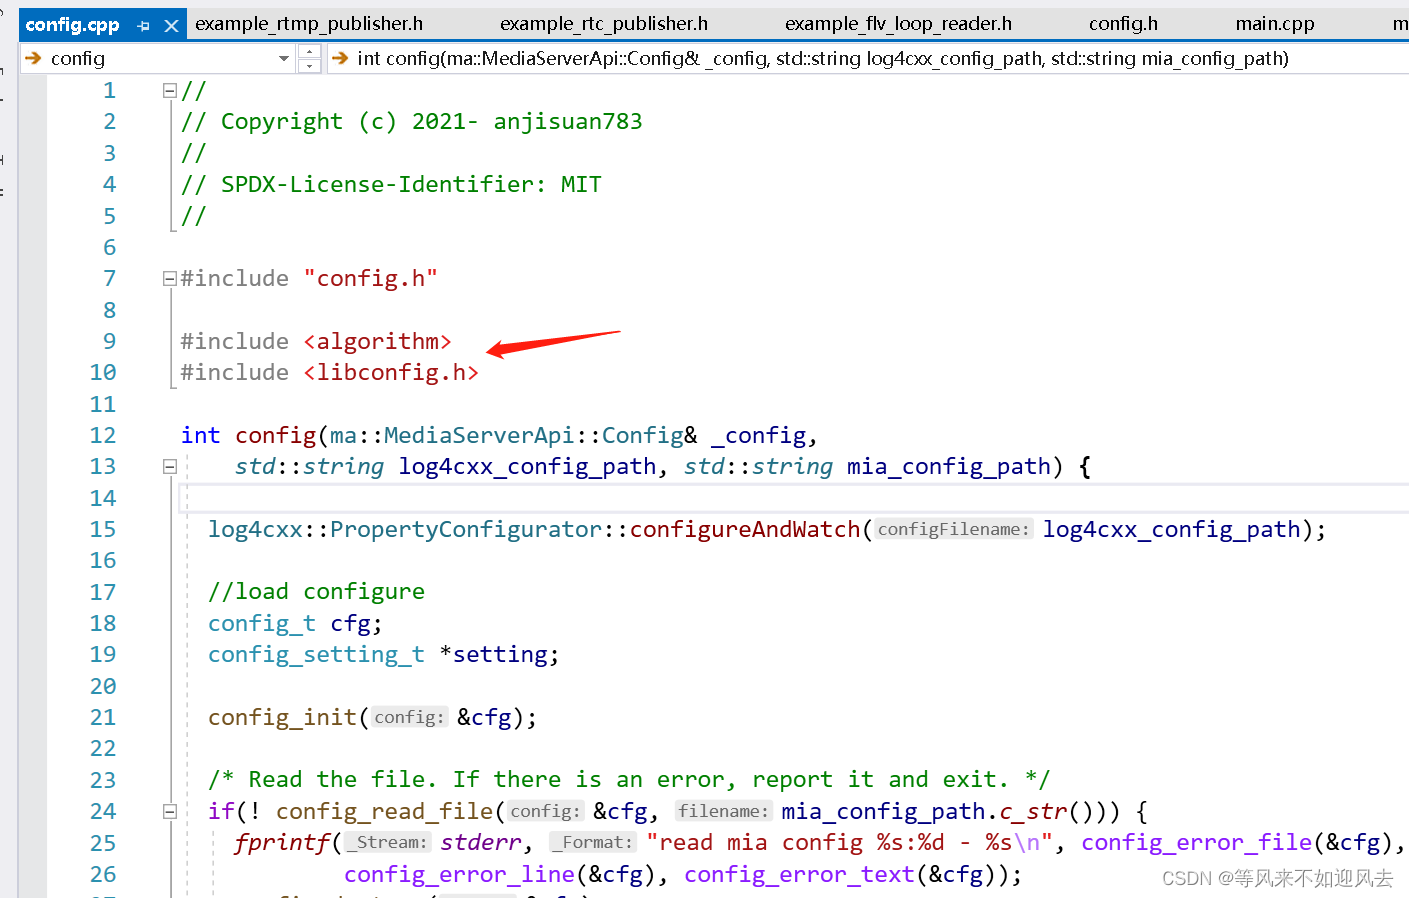Click the orange navigation arrow before int config signature

pyautogui.click(x=339, y=58)
